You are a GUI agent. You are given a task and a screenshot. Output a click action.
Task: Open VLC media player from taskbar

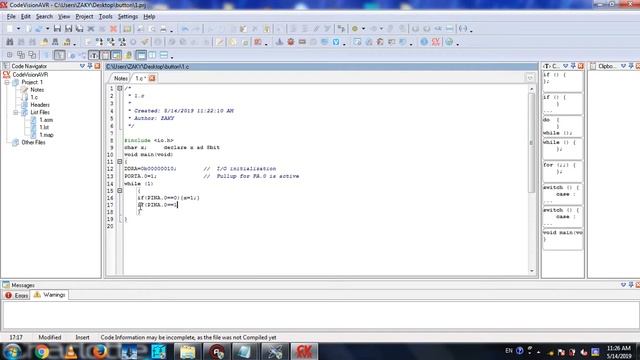pos(71,351)
